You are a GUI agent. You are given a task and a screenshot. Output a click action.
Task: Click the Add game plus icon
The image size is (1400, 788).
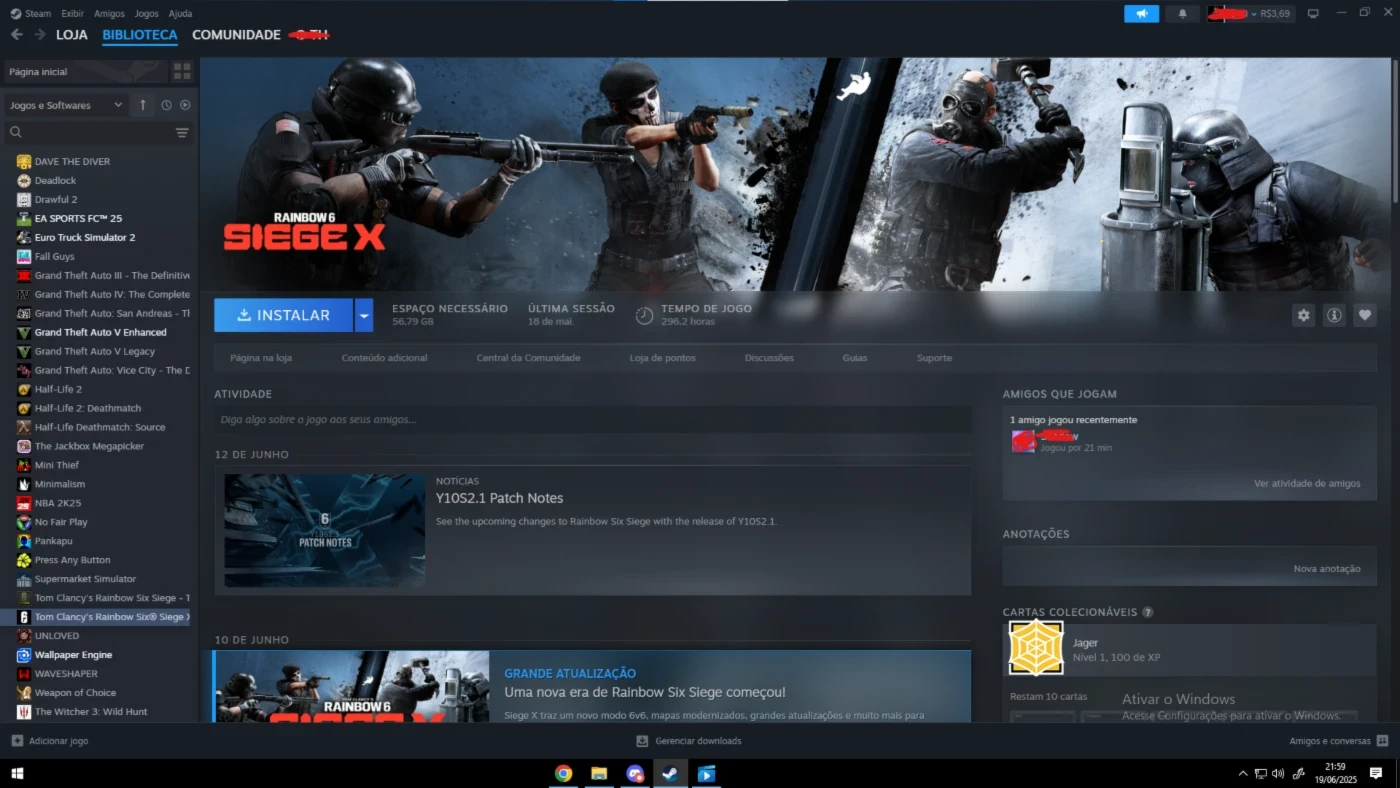coord(17,741)
